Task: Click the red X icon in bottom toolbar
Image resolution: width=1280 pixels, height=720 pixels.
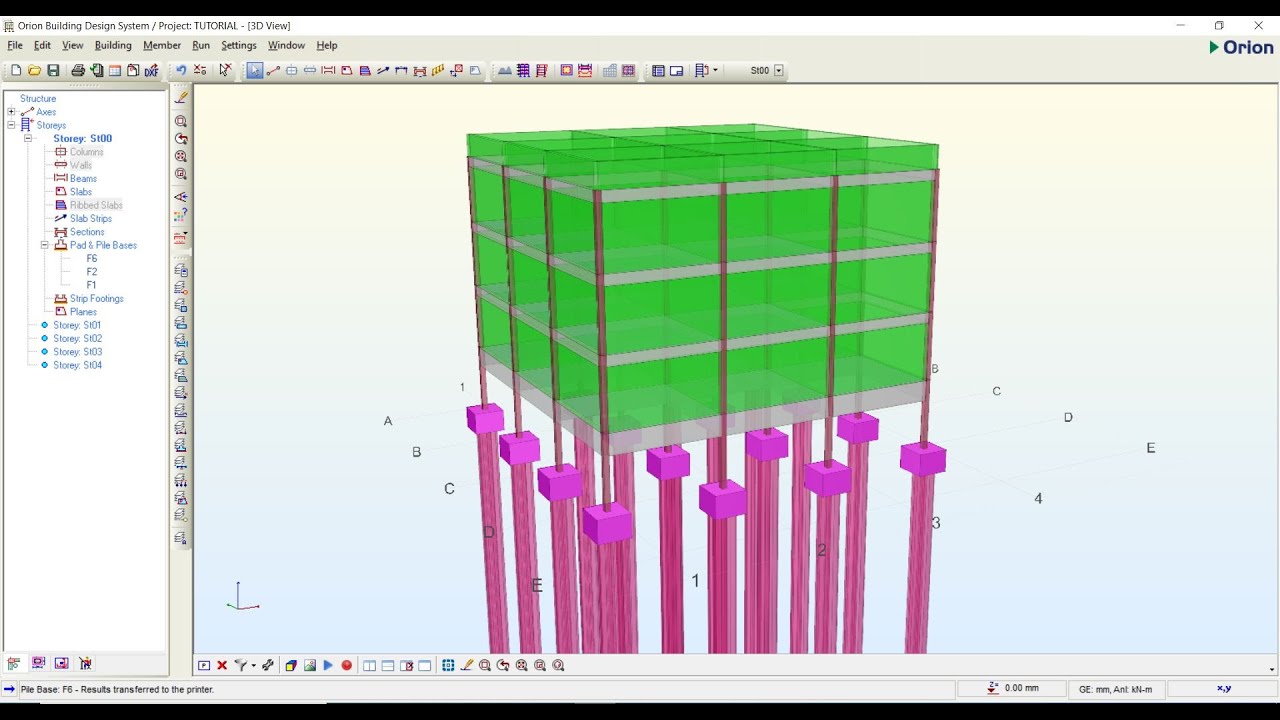Action: 222,665
